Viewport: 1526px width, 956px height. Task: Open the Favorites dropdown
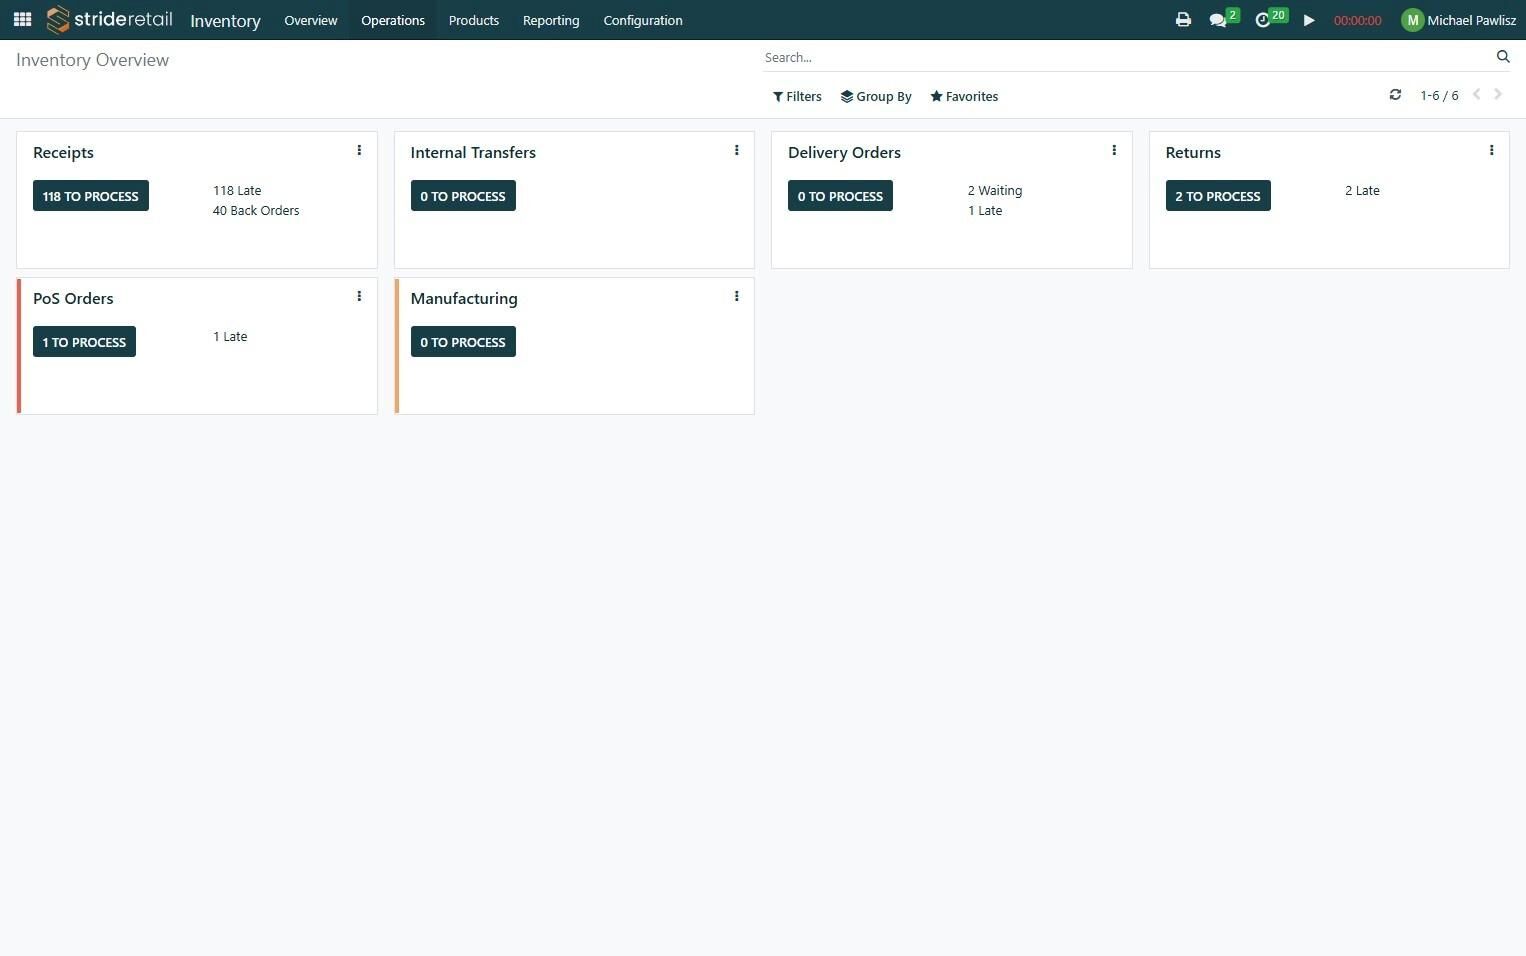(x=964, y=97)
